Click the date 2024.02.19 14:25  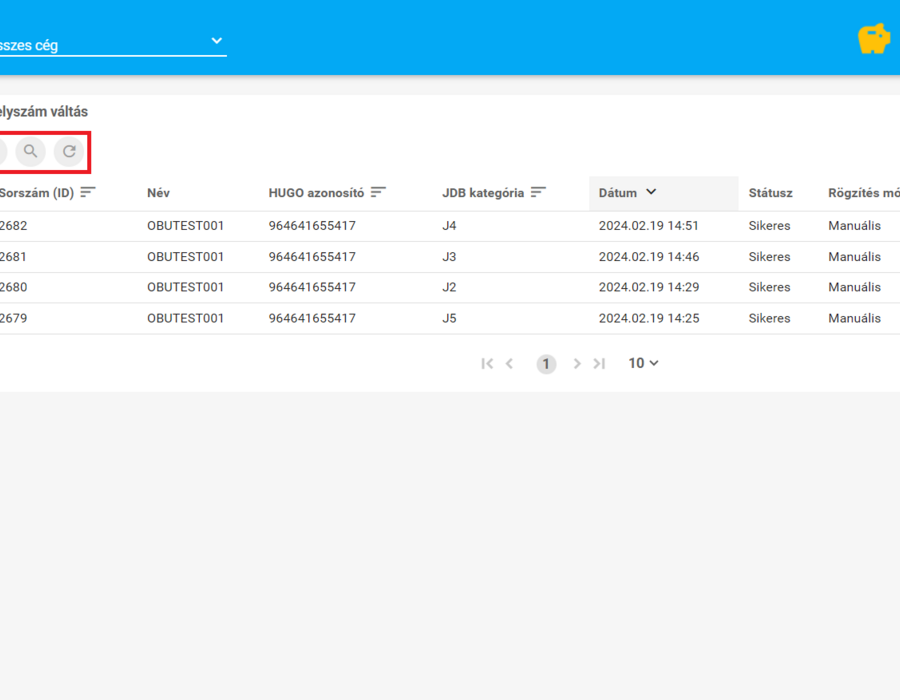coord(649,318)
